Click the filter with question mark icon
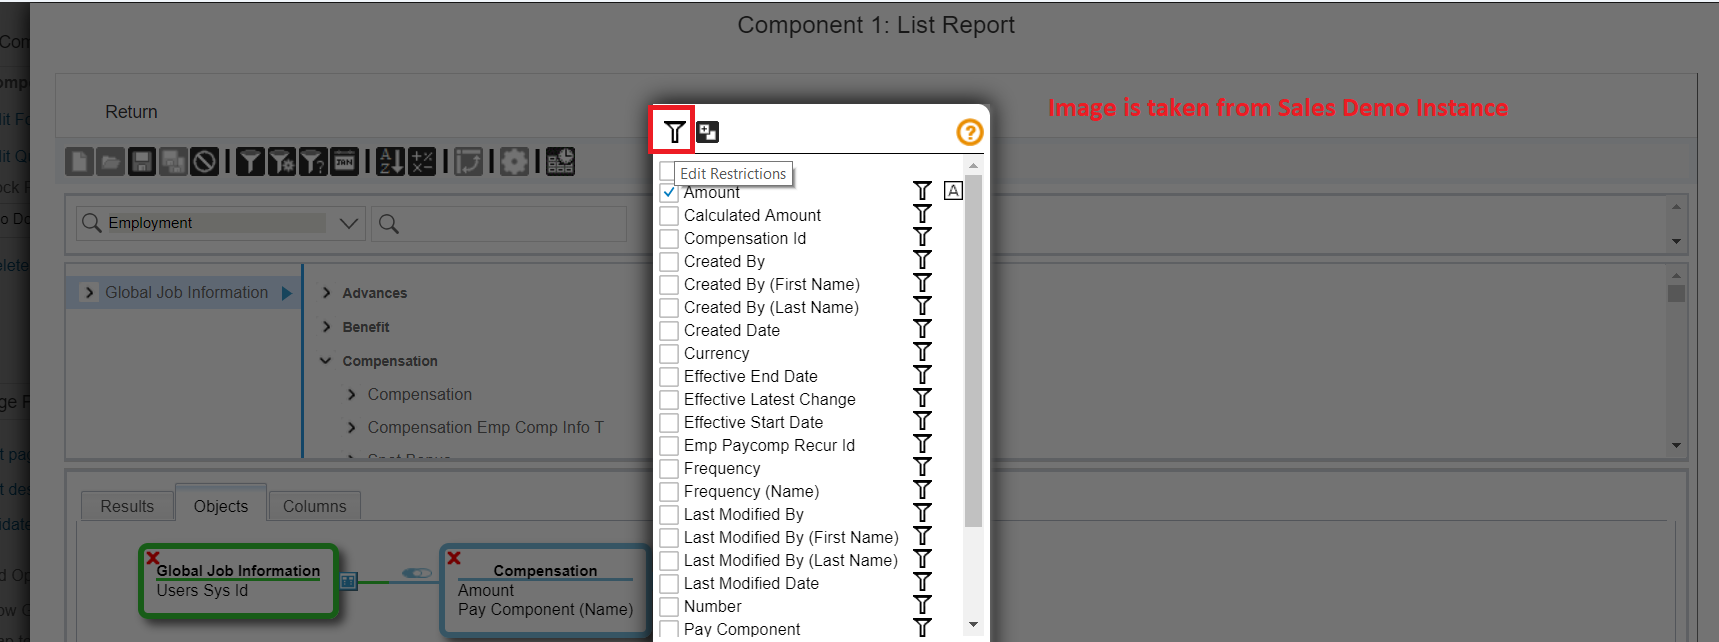 313,161
